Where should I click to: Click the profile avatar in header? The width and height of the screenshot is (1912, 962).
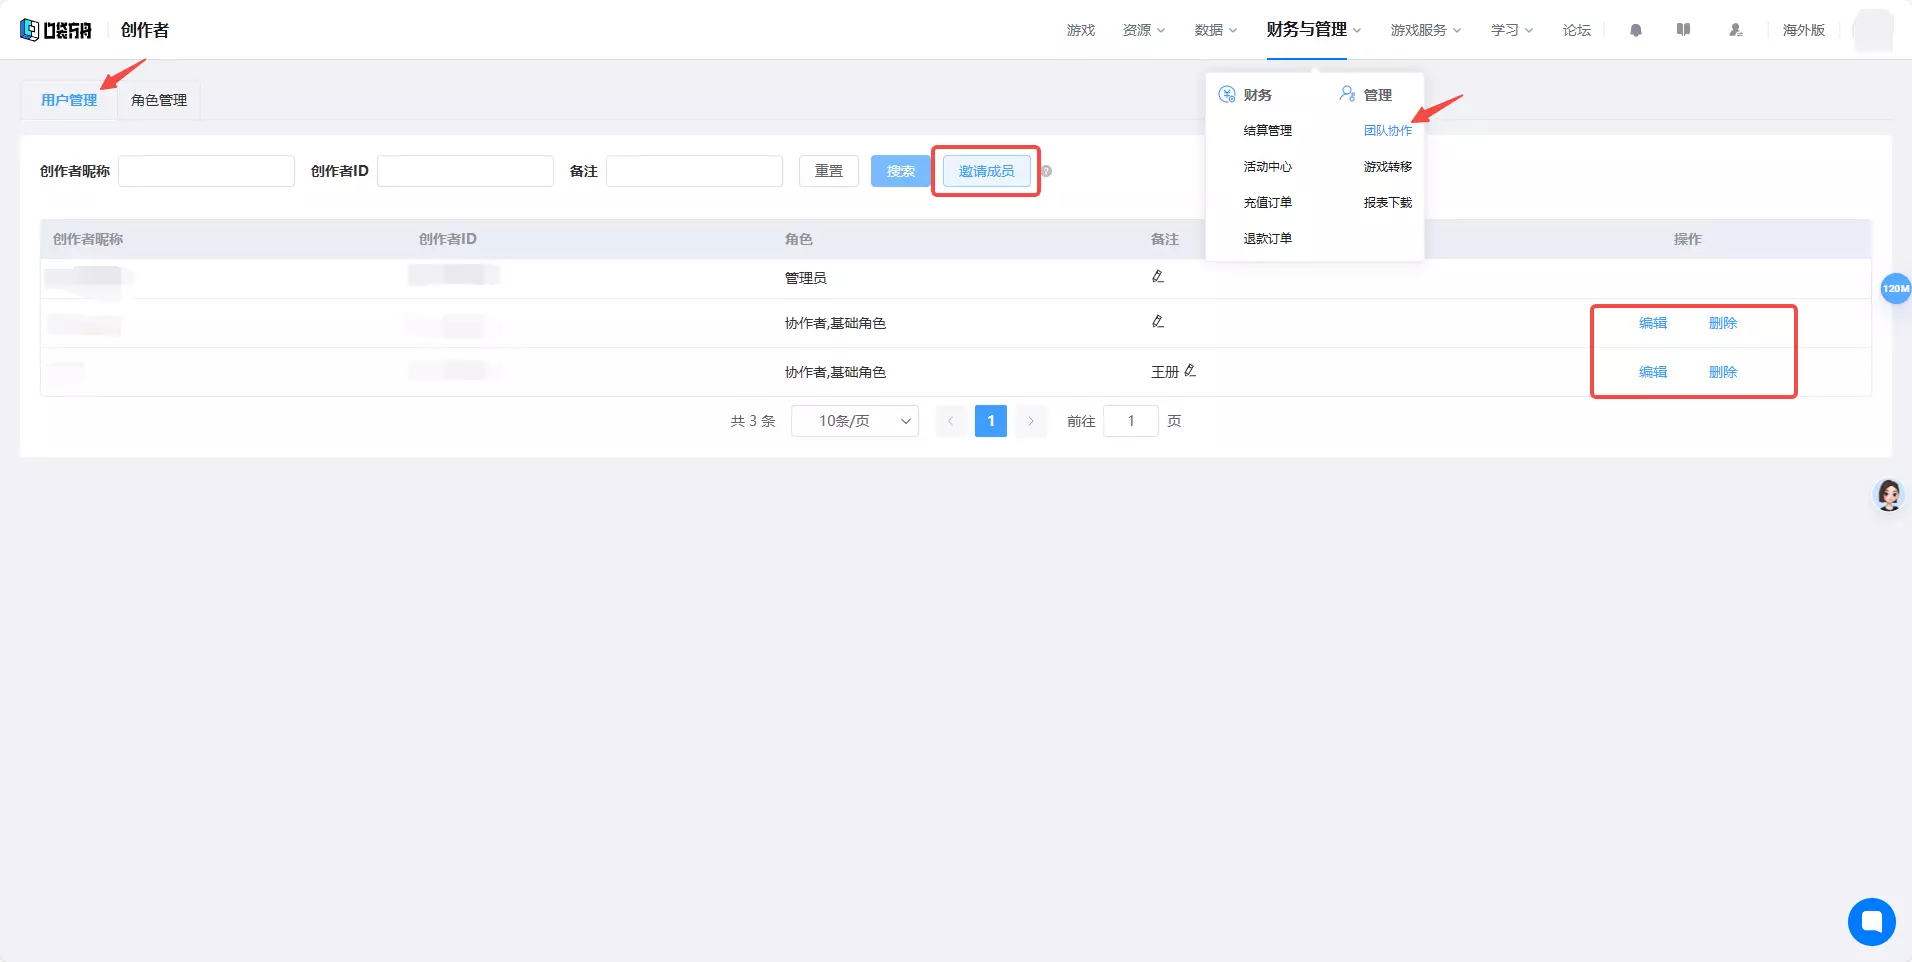pos(1872,30)
